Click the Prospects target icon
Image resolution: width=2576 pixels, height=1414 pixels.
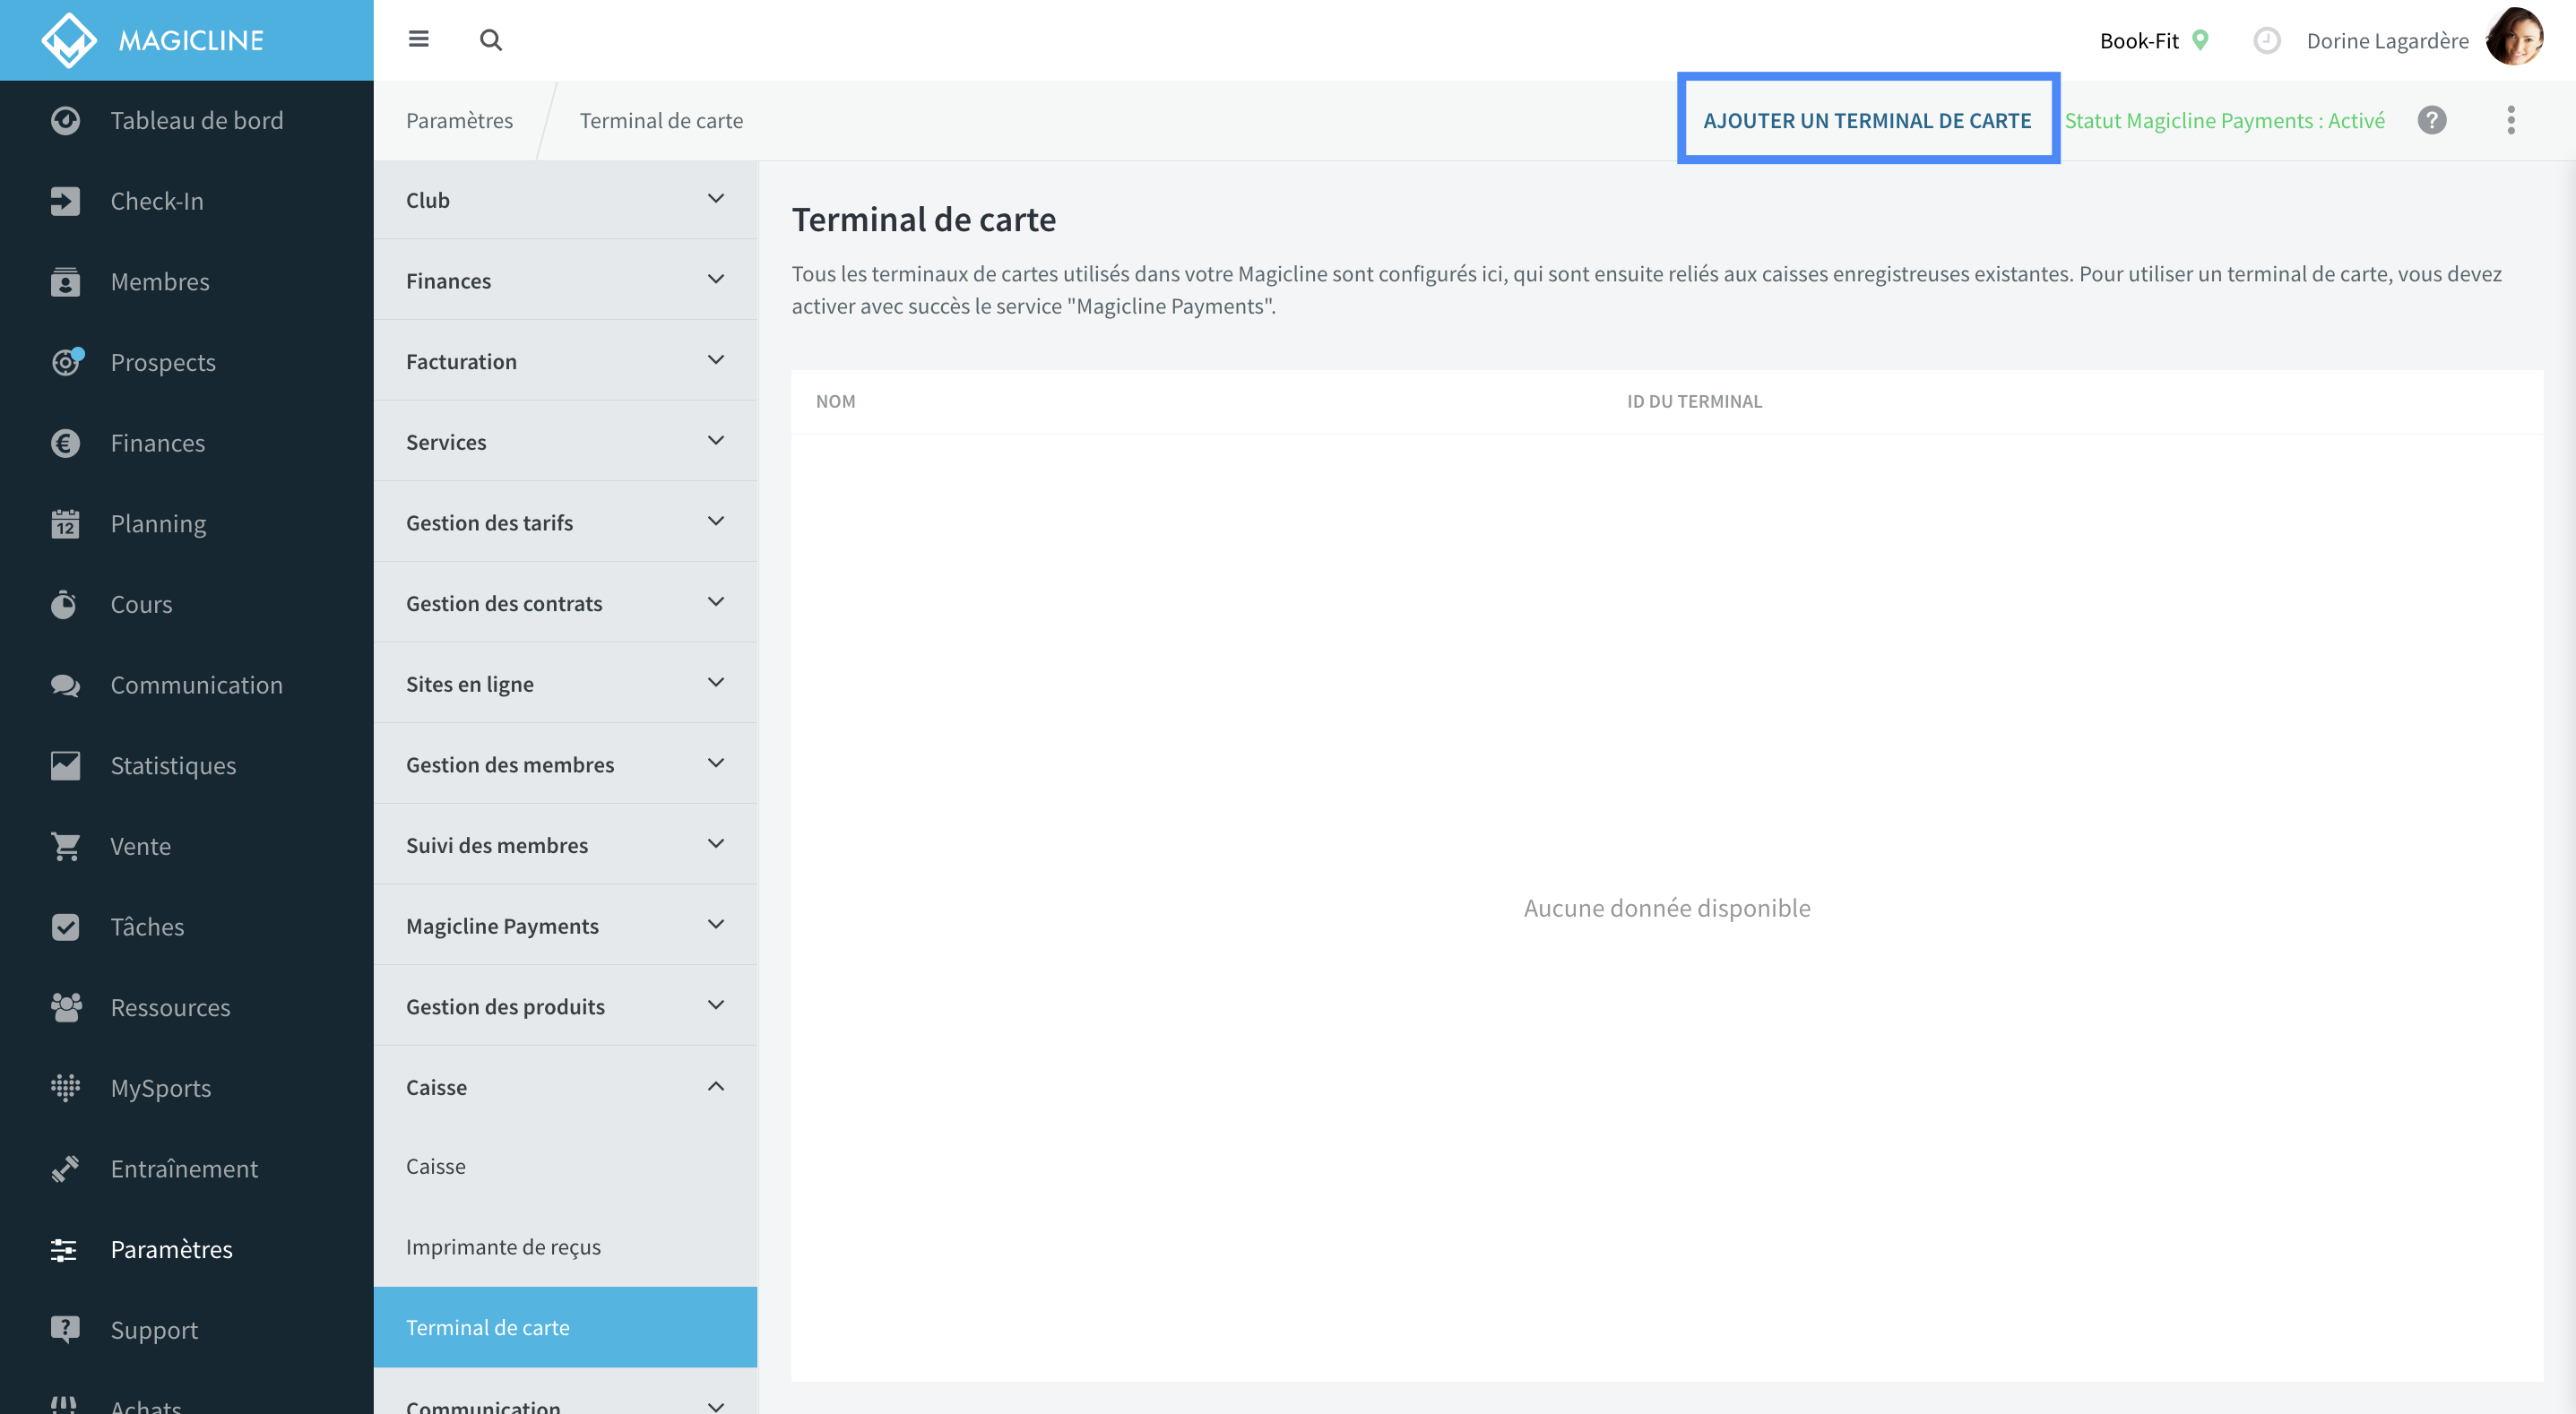[67, 361]
